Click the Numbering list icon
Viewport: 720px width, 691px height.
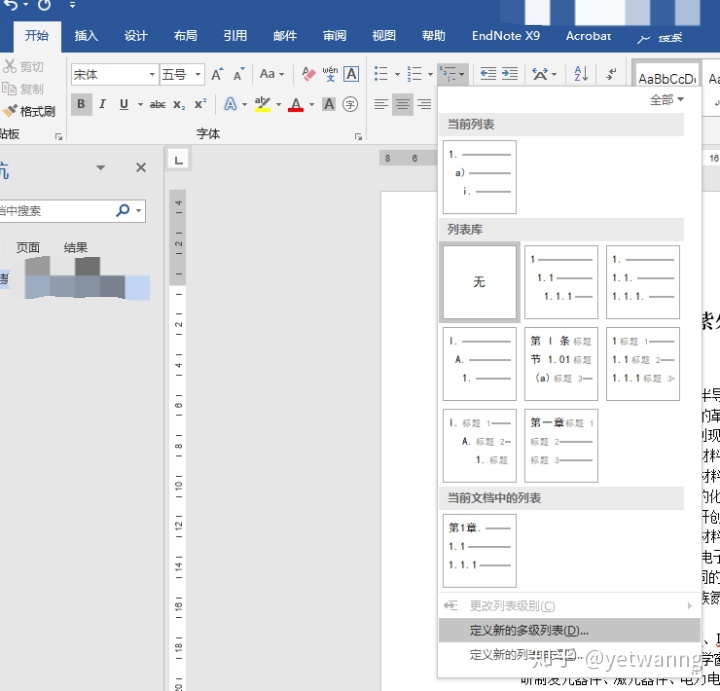click(414, 73)
